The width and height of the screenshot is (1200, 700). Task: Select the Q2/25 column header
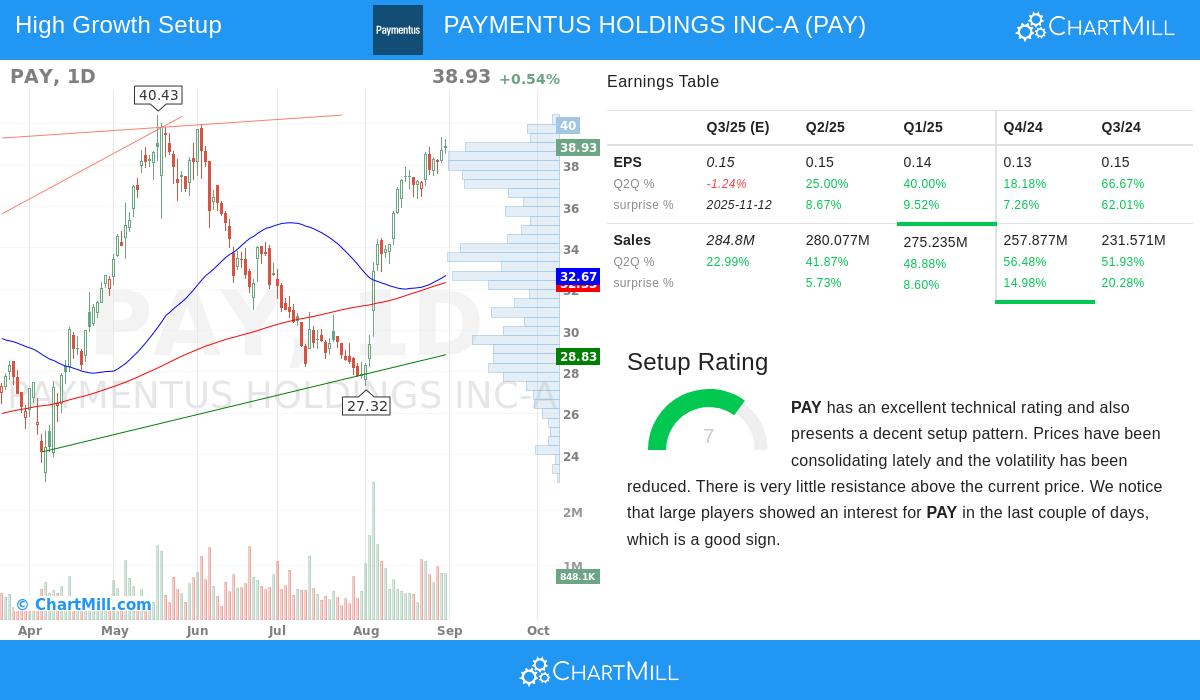point(825,127)
